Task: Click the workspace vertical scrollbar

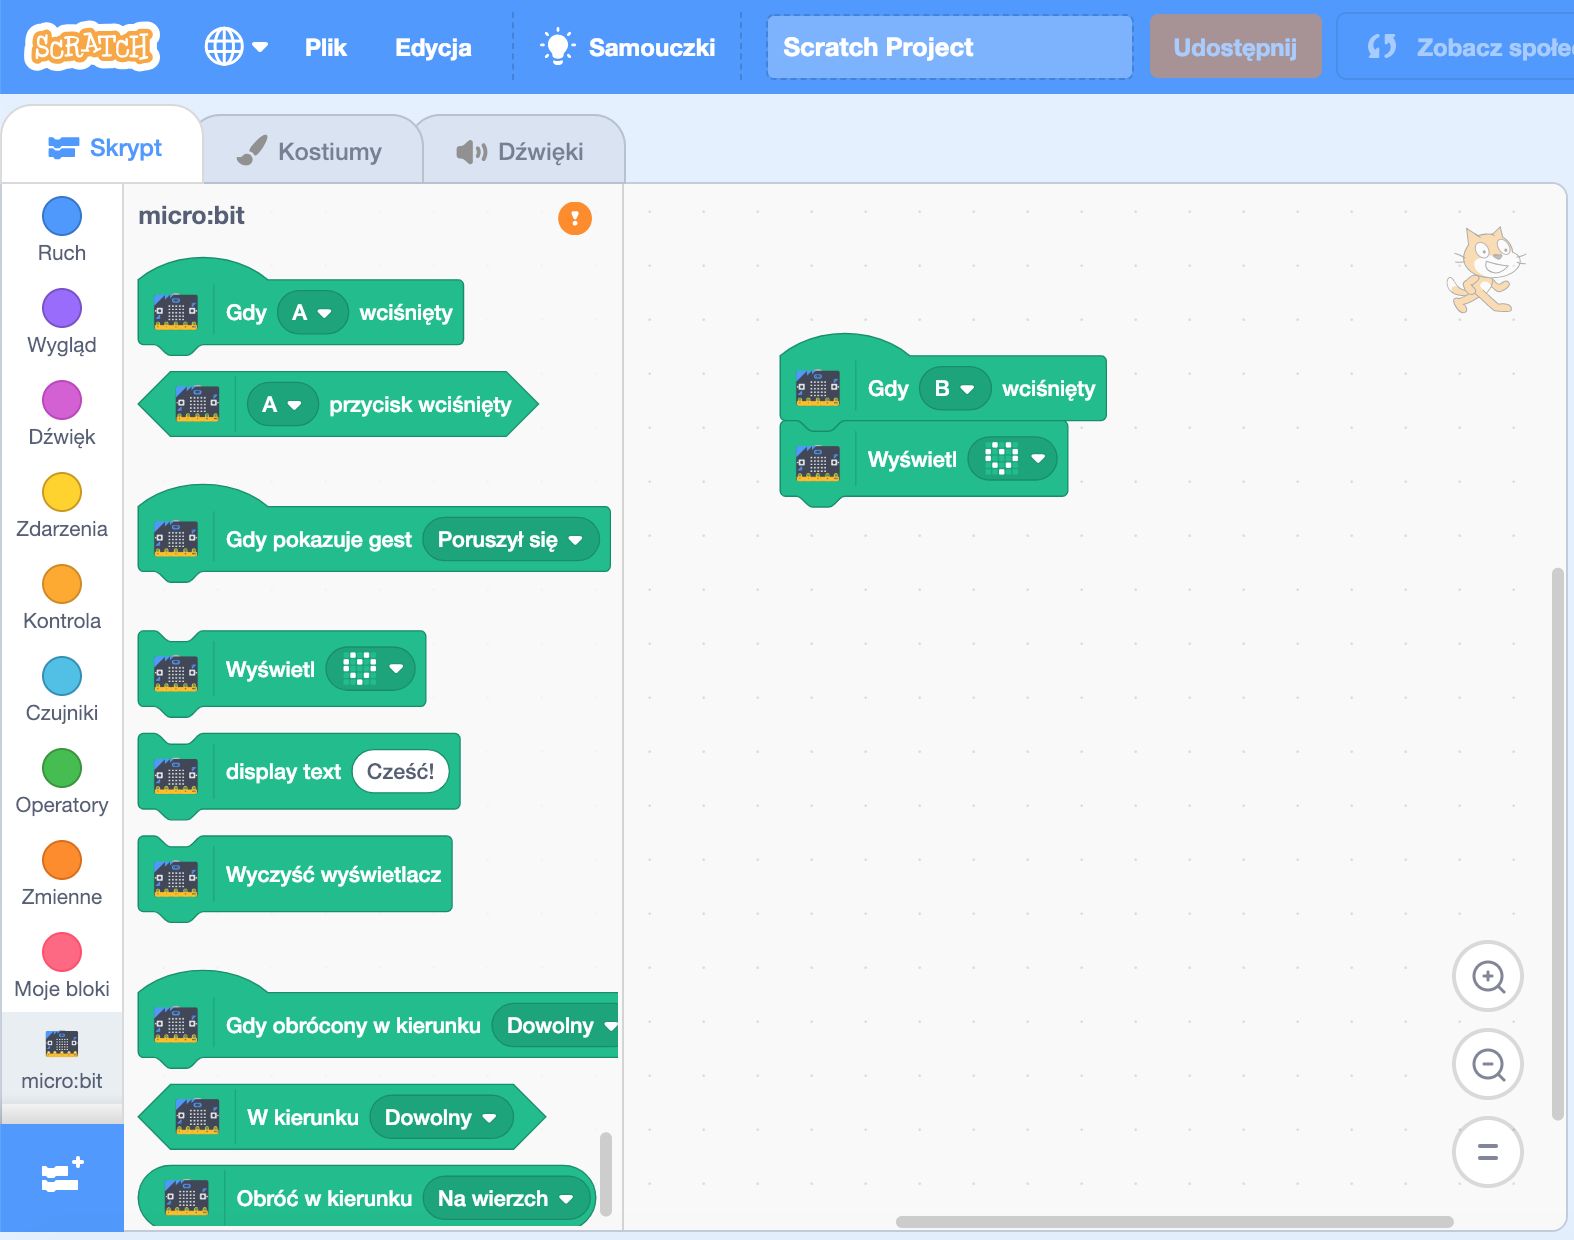Action: [x=1557, y=845]
